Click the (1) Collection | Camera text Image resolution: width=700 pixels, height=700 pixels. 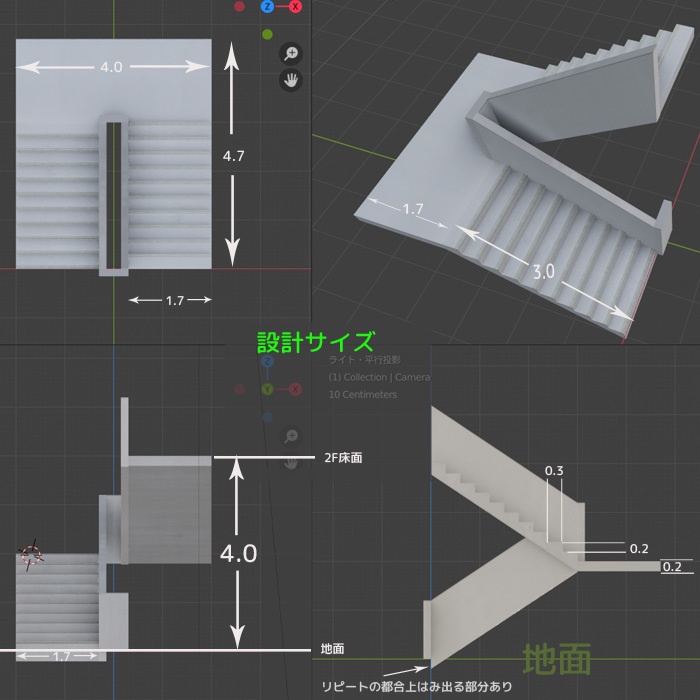coord(379,377)
